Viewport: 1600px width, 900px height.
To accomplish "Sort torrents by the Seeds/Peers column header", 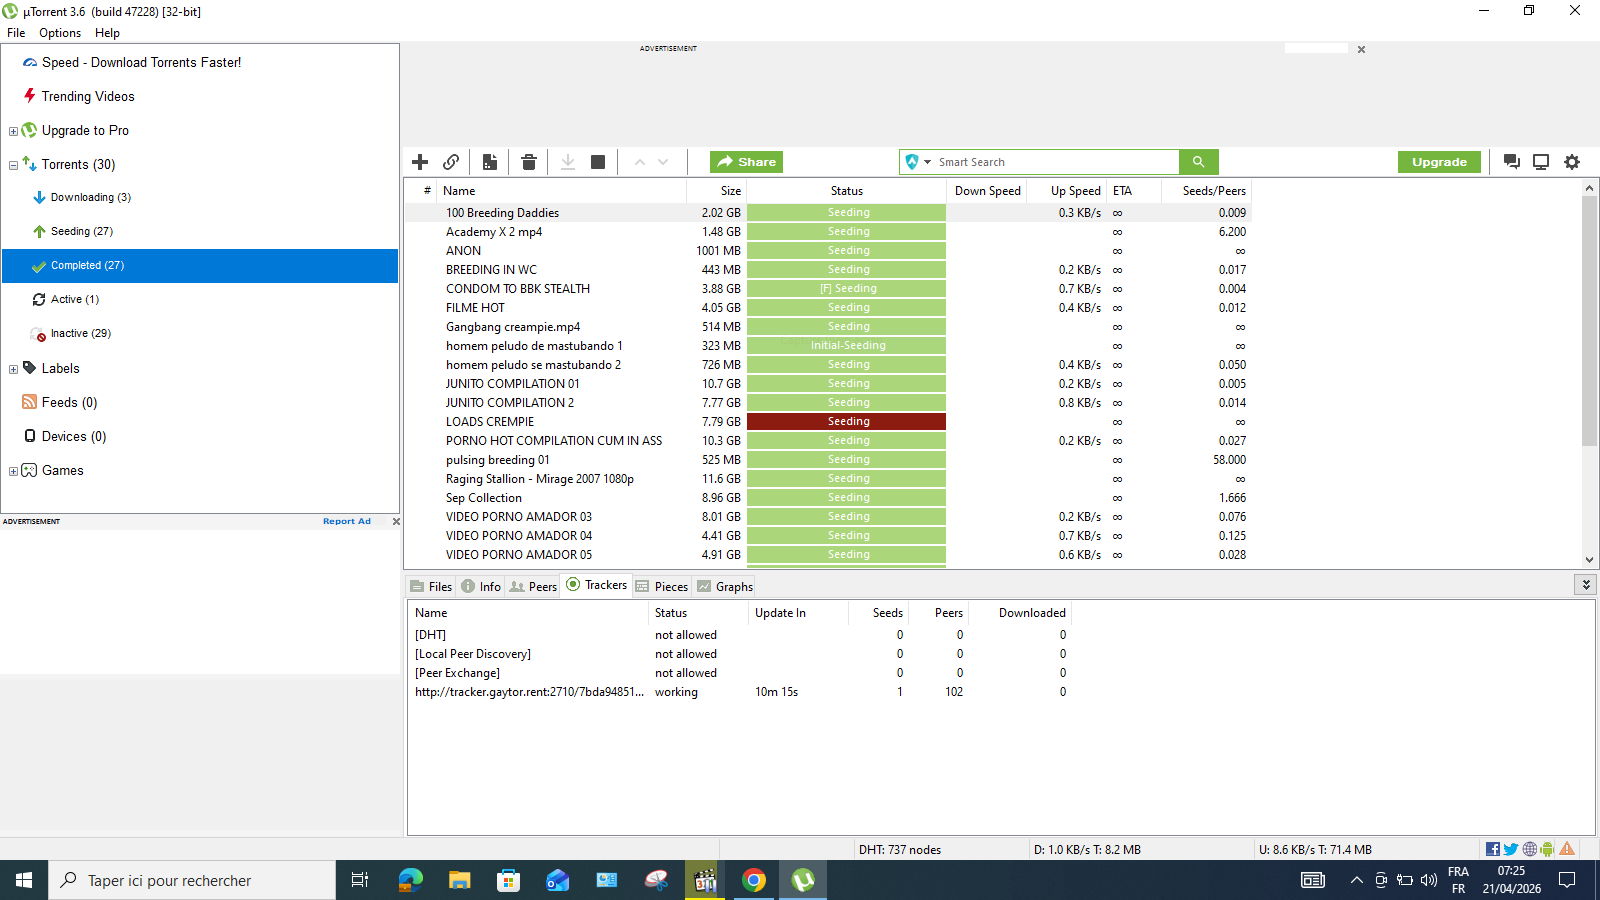I will [x=1206, y=191].
